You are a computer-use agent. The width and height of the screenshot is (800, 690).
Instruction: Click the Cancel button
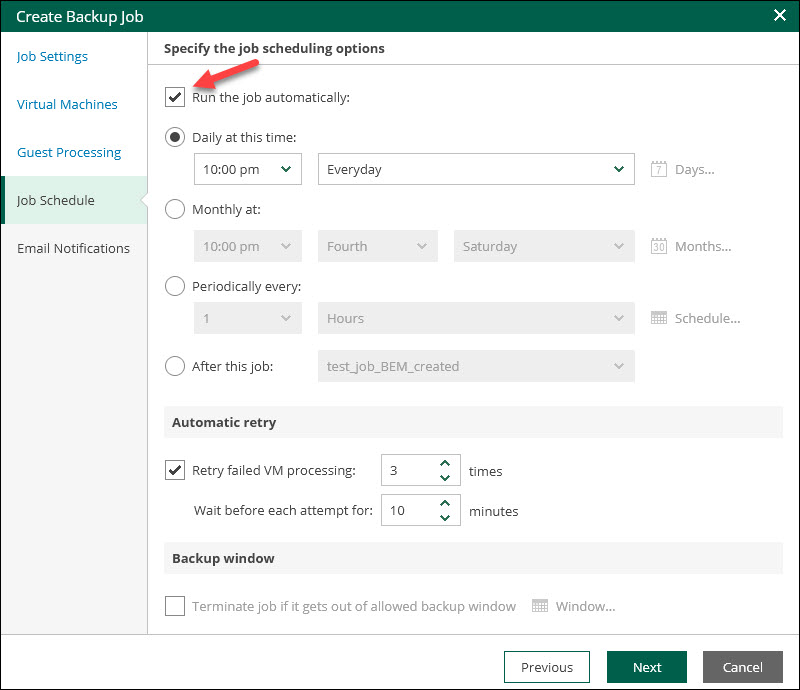pos(742,667)
